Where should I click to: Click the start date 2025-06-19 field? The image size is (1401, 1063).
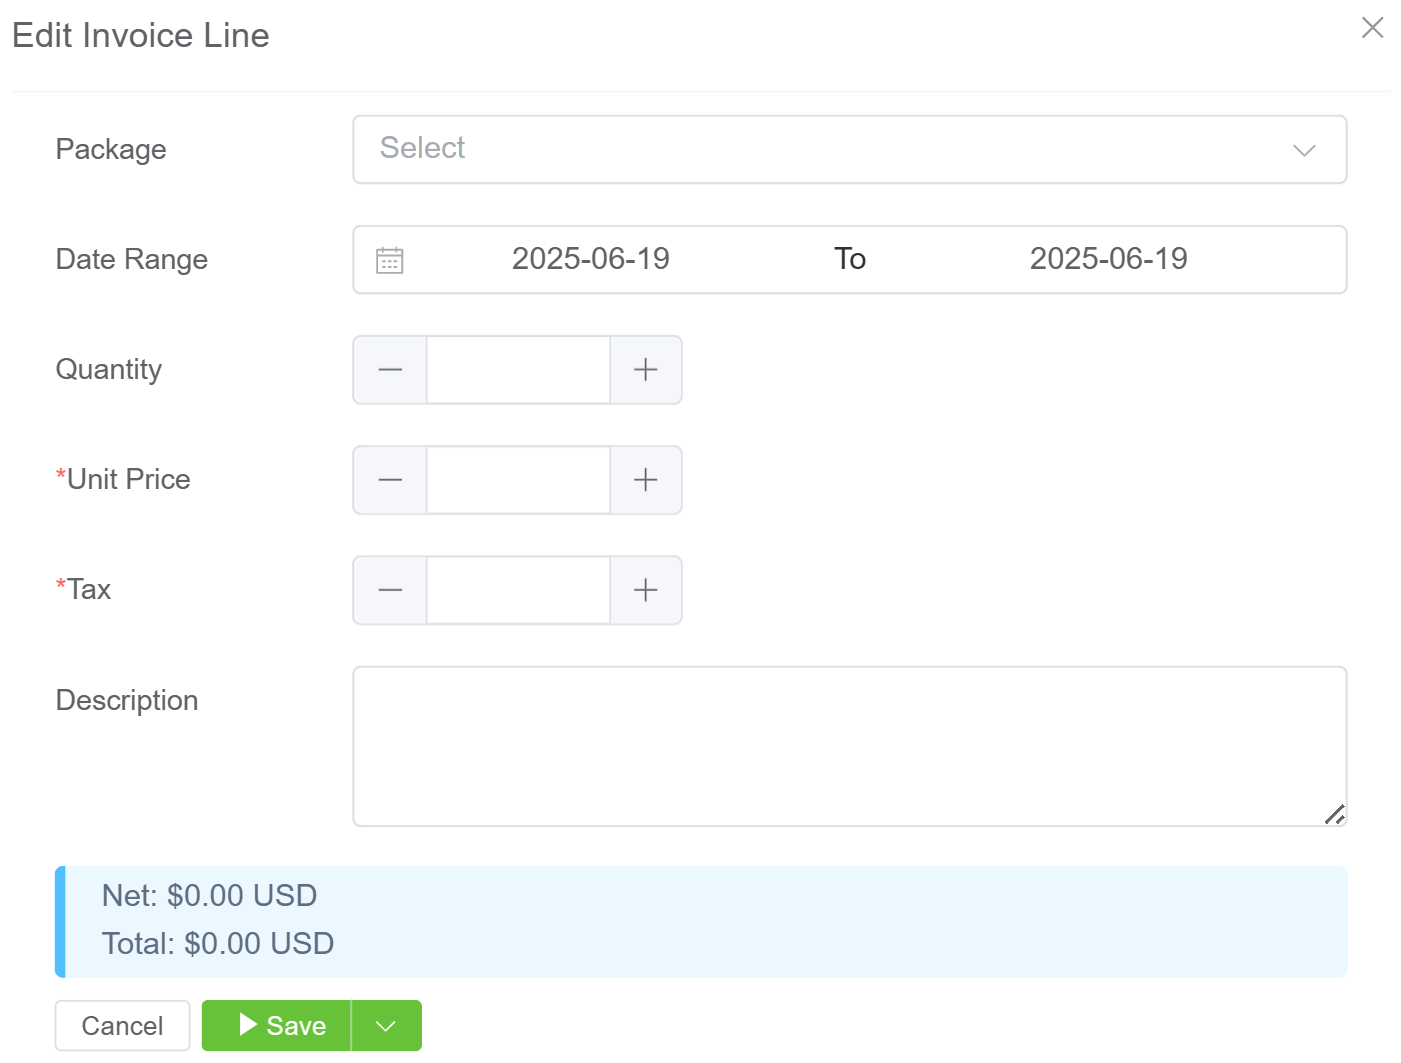click(x=590, y=259)
